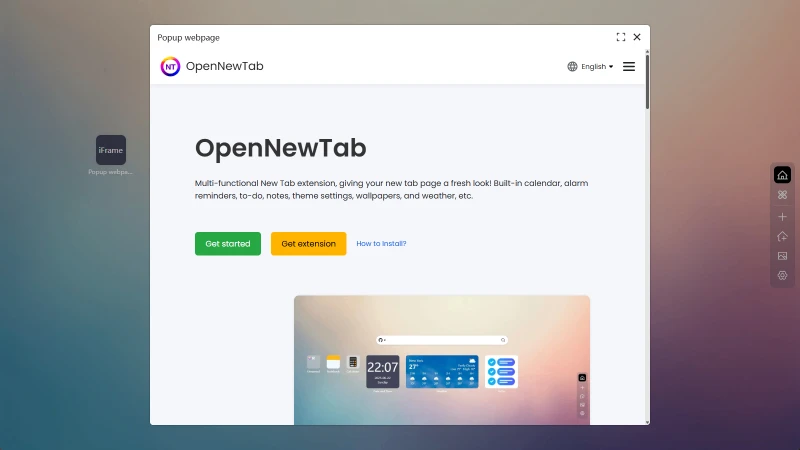Click the Home icon in the right sidebar
This screenshot has width=800, height=450.
(x=782, y=175)
